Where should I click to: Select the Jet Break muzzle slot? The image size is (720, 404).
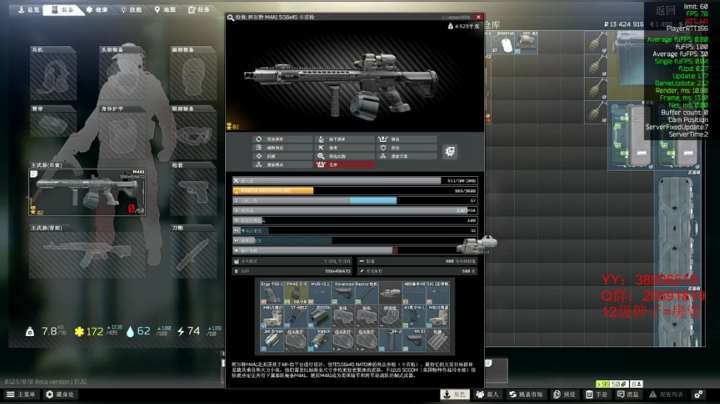pos(272,341)
